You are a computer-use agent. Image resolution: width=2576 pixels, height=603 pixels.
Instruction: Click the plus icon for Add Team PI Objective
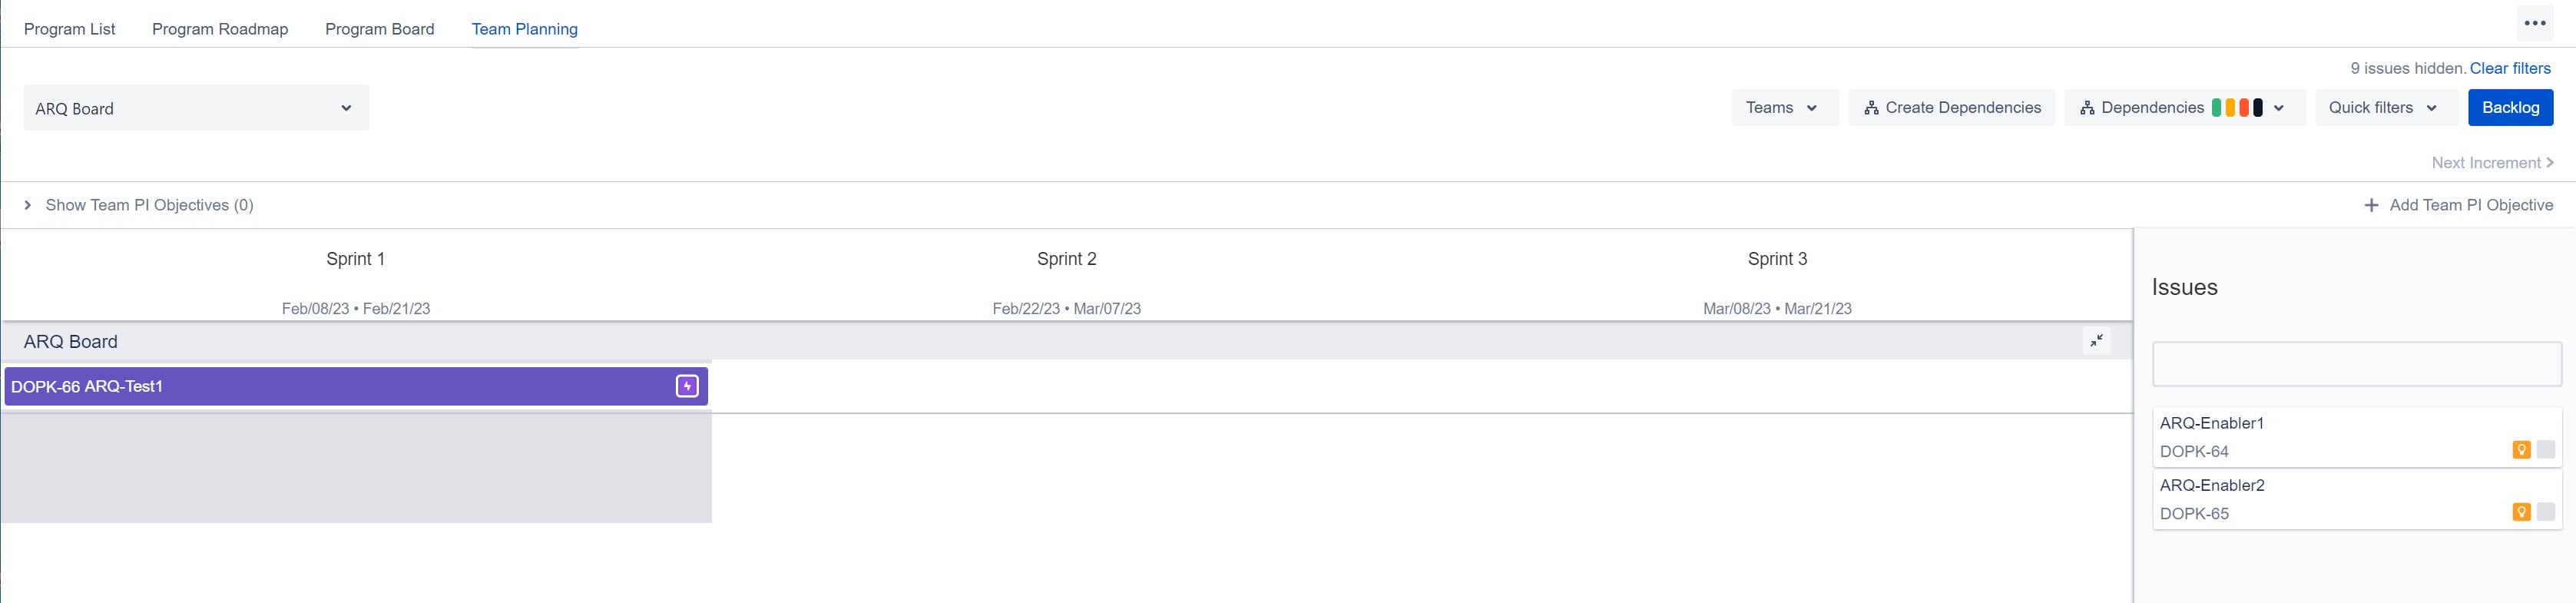coord(2371,205)
